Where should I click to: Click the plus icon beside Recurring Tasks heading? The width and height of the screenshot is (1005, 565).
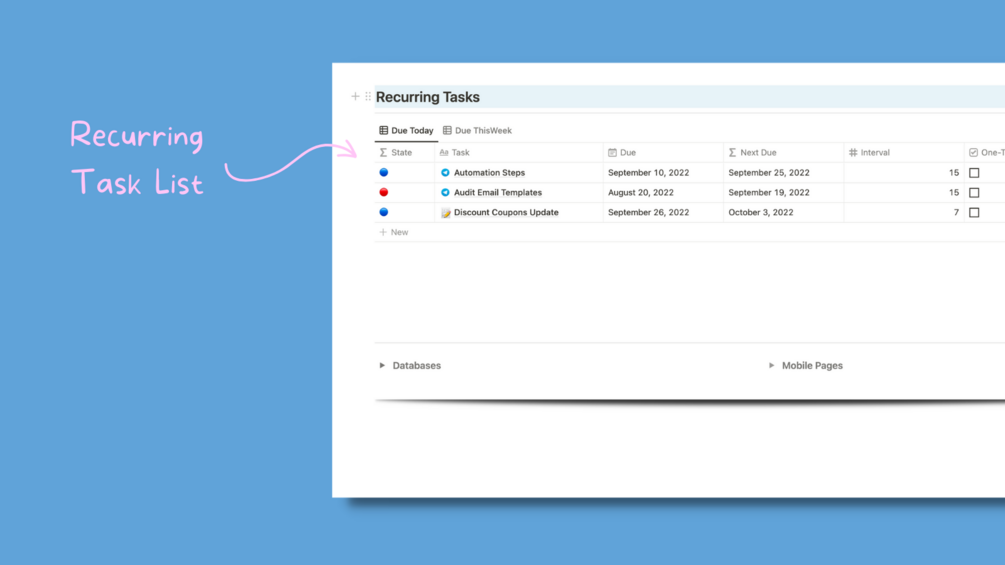355,97
